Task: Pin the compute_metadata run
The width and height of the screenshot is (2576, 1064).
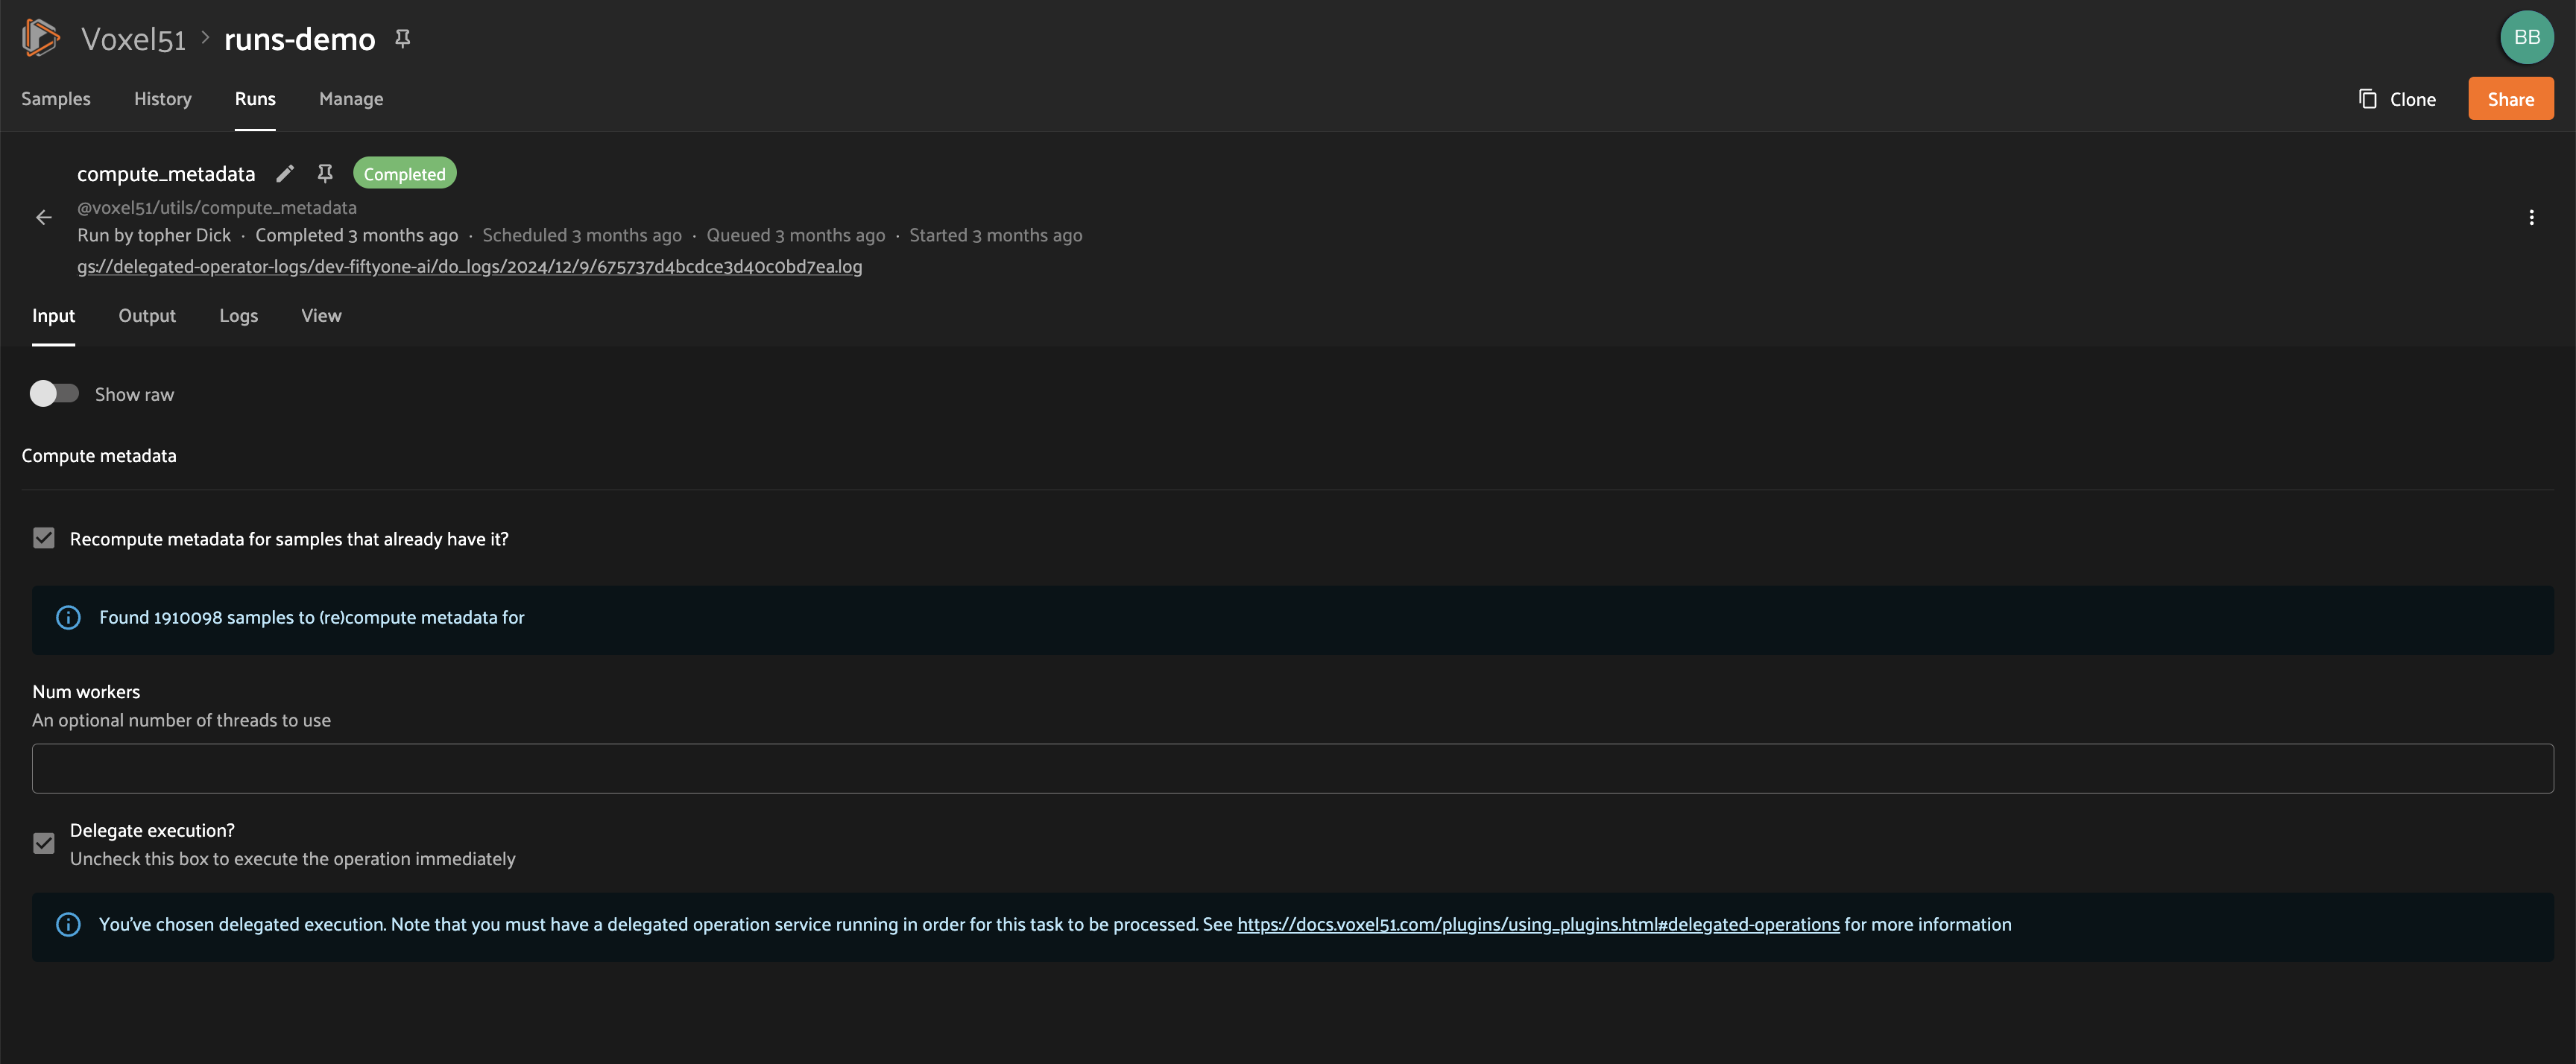Action: coord(325,174)
